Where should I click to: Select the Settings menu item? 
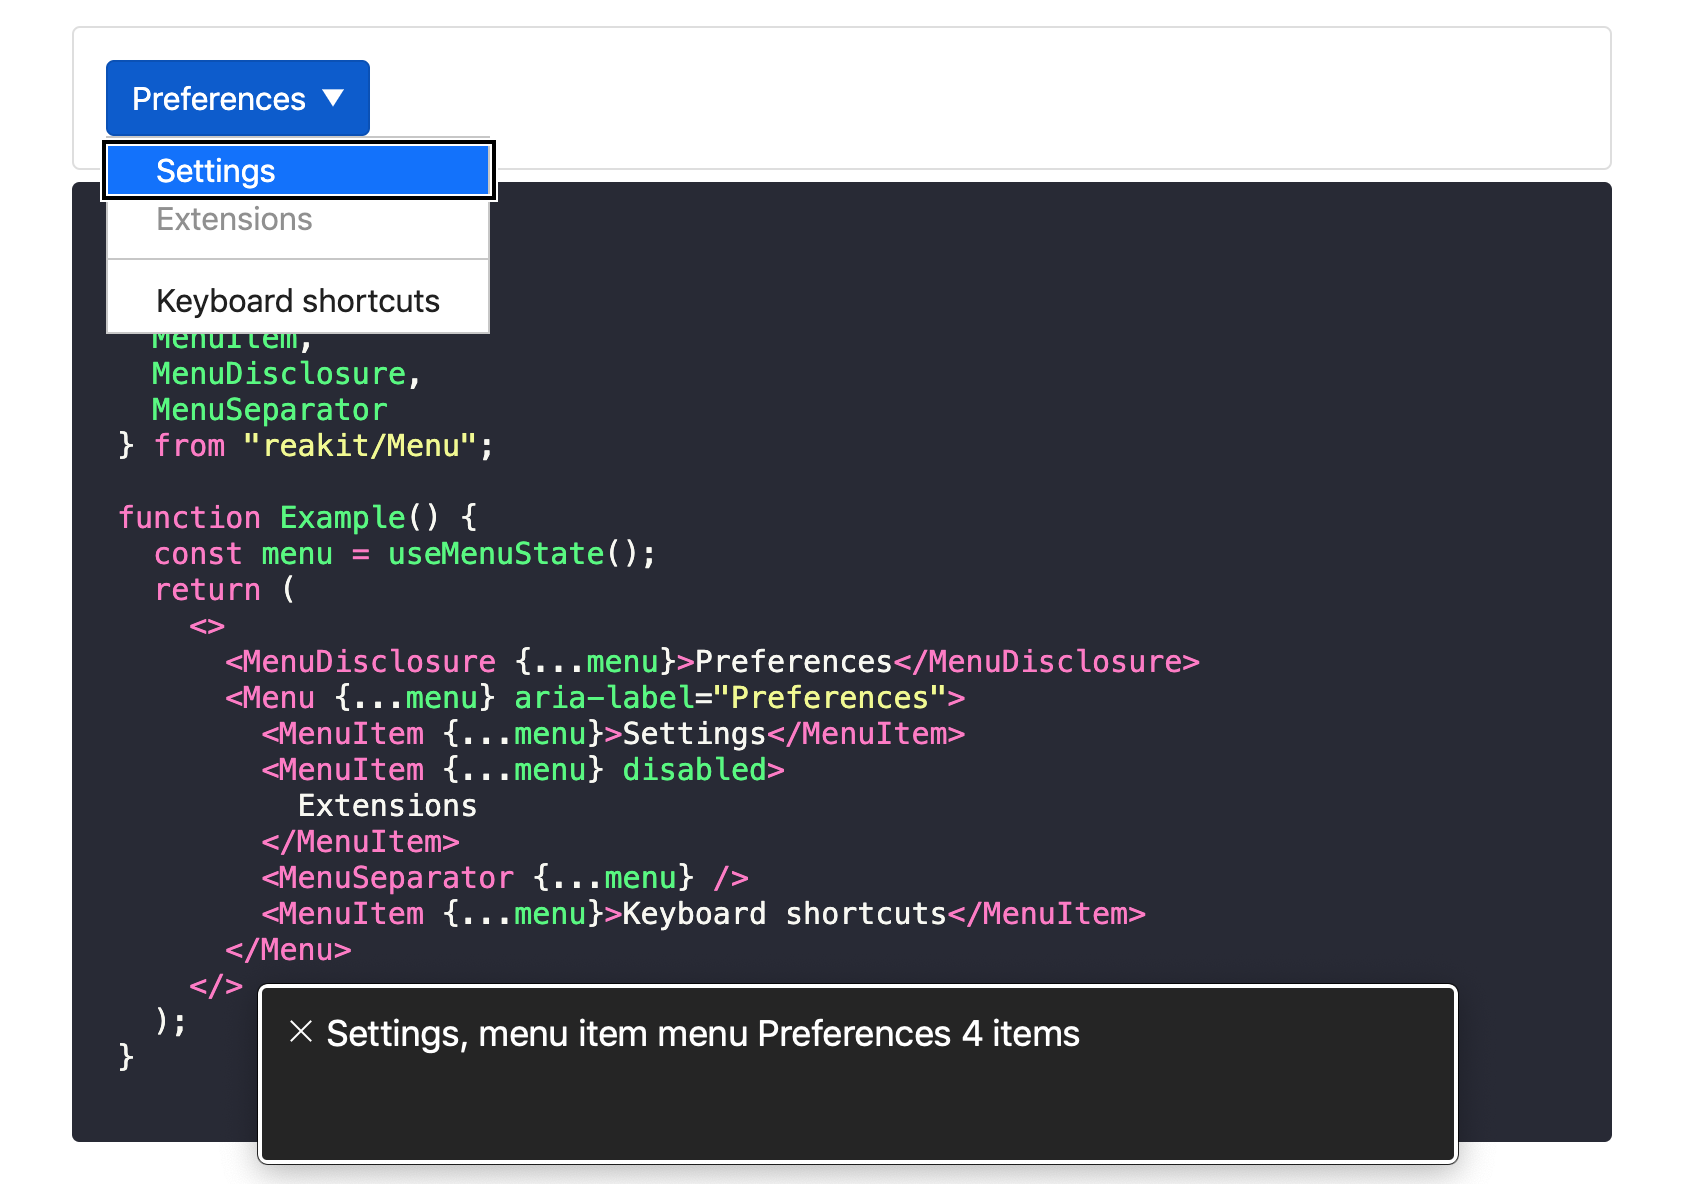click(298, 170)
